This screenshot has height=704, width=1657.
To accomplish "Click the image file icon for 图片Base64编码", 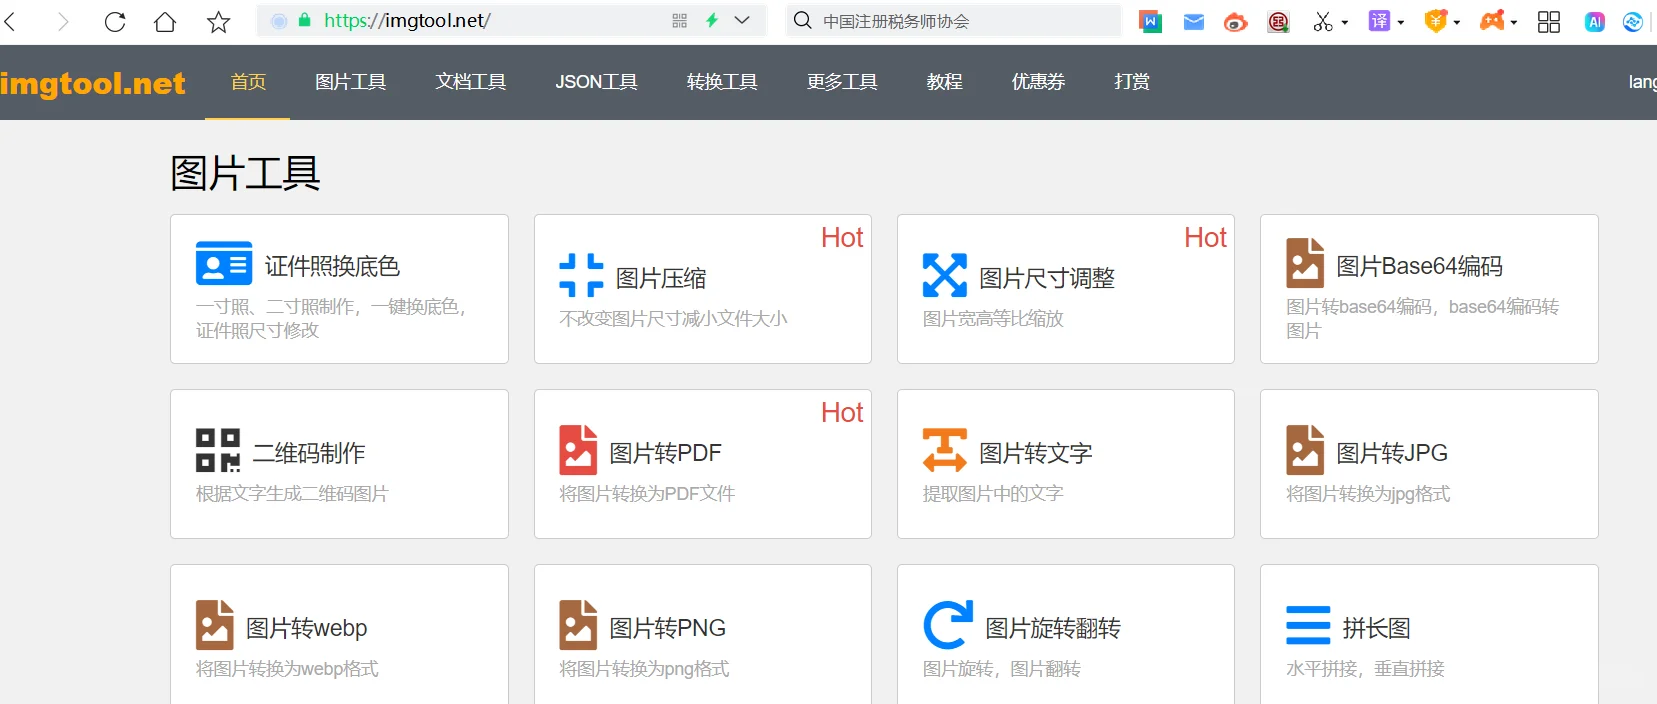I will pos(1305,263).
